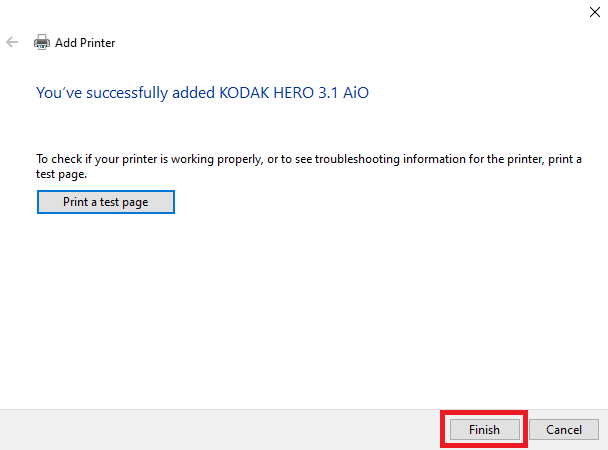Click the back arrow icon
The height and width of the screenshot is (450, 608).
click(12, 42)
